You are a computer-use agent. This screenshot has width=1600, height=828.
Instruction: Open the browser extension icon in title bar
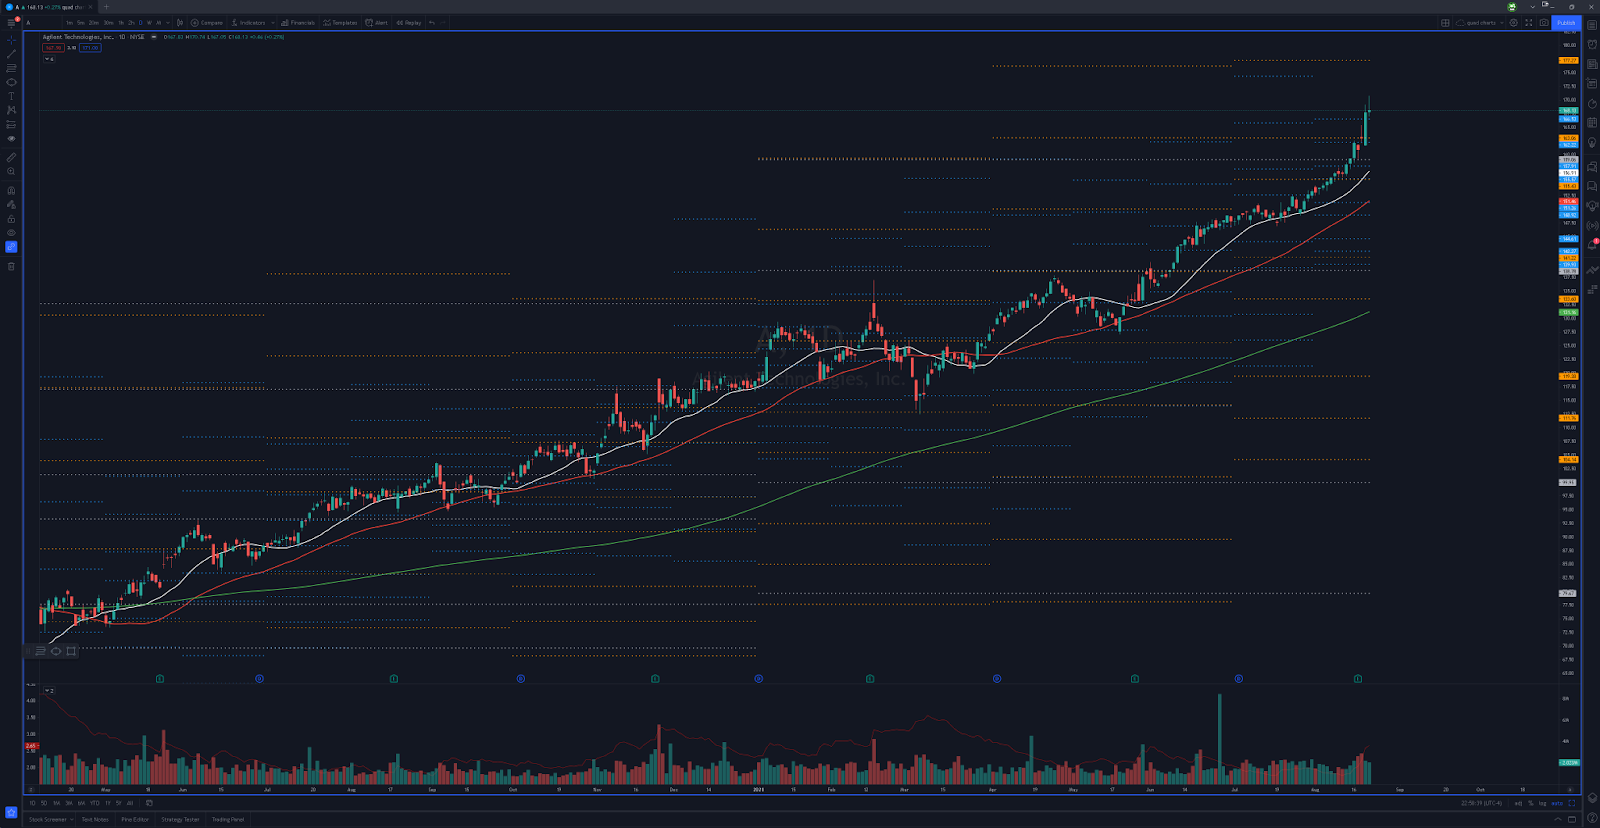1512,7
